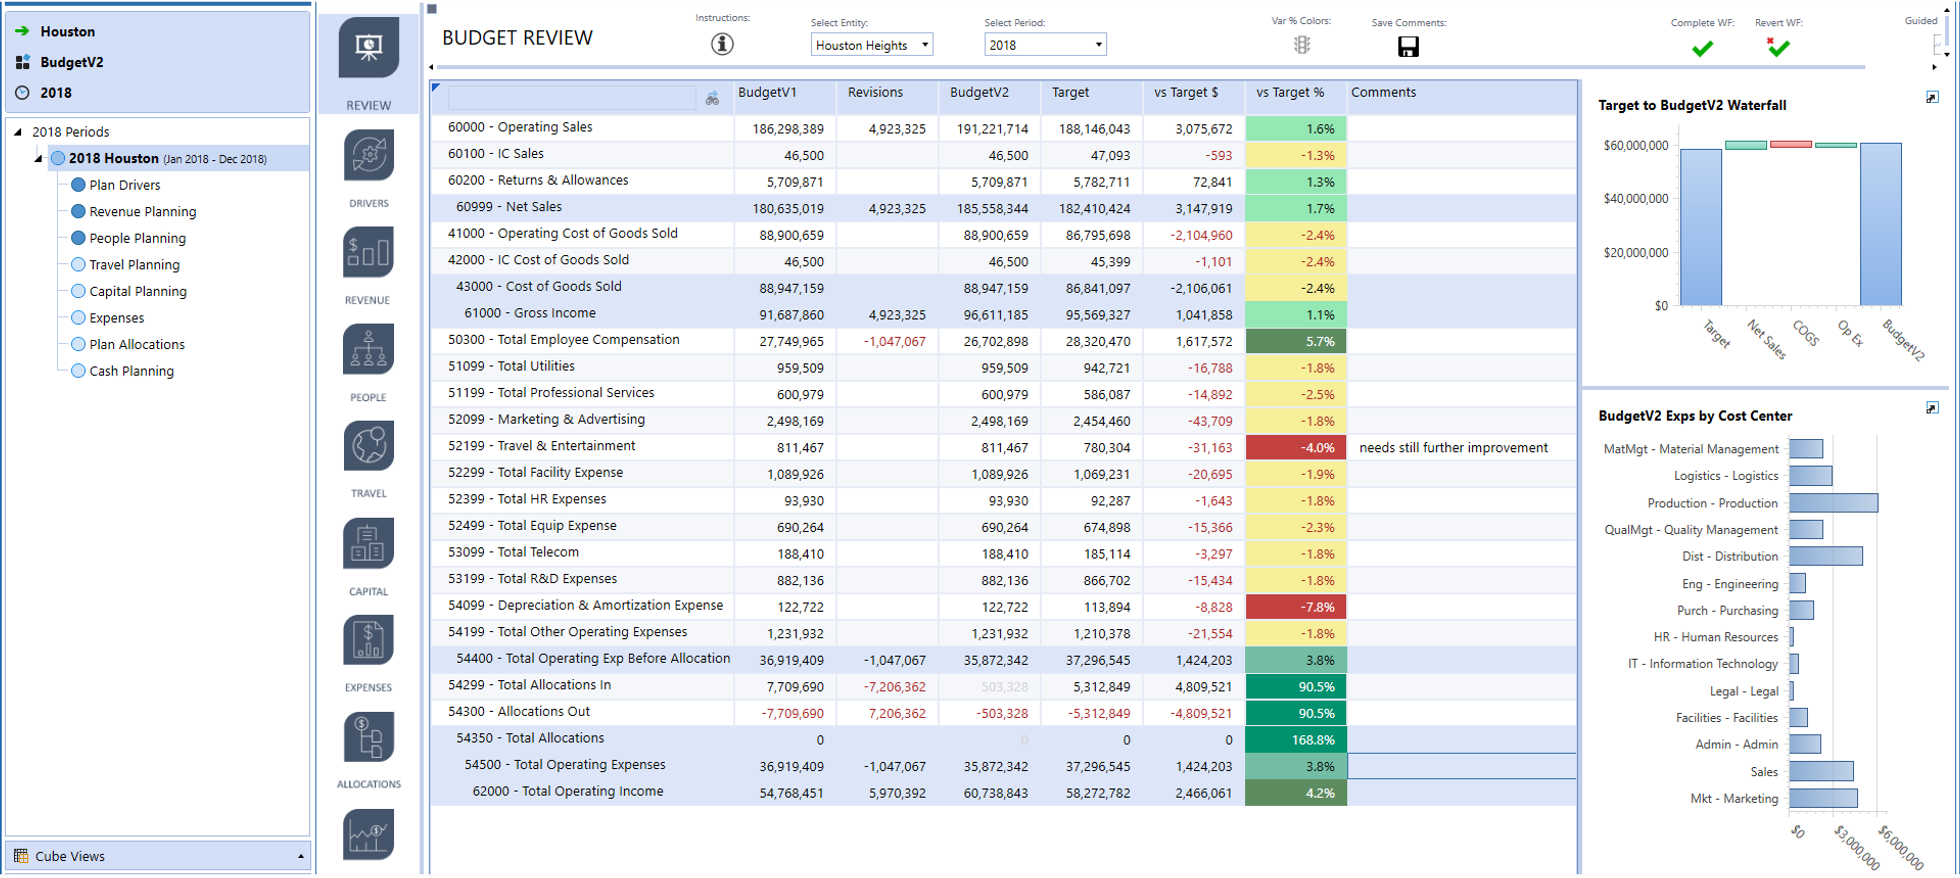Open the Instructions info icon

(722, 44)
